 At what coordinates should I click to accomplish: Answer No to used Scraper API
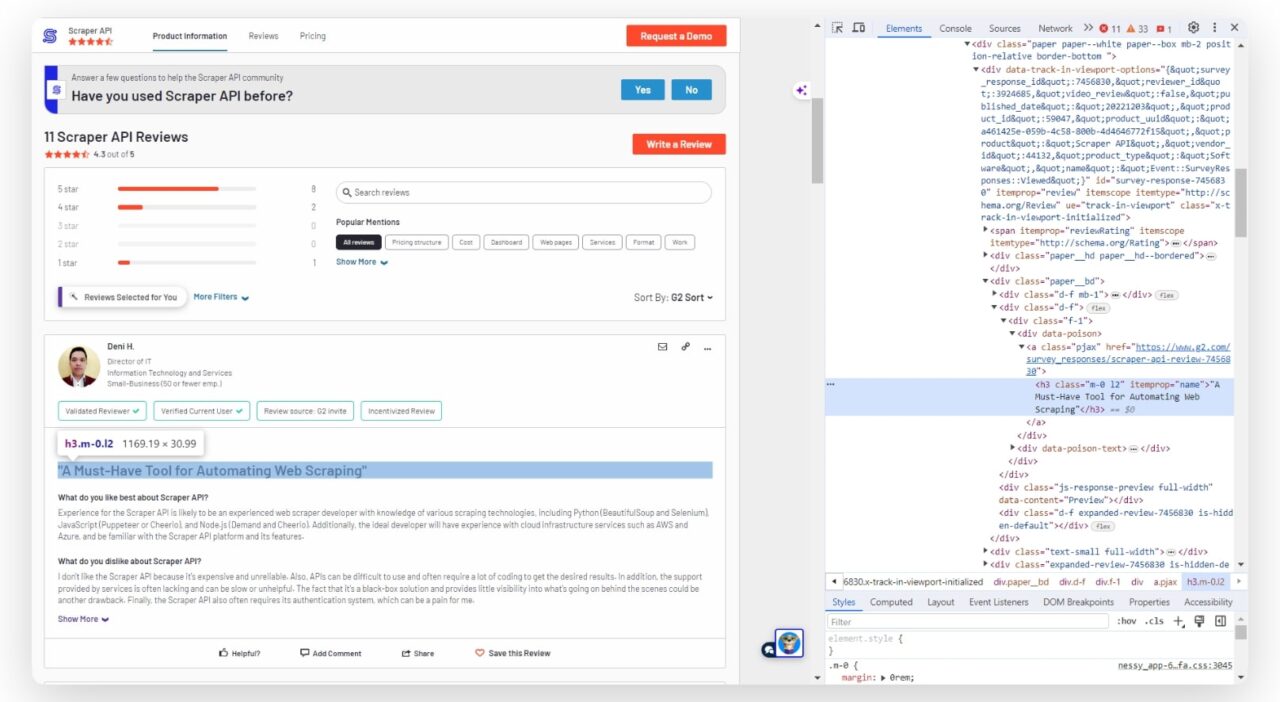point(691,90)
